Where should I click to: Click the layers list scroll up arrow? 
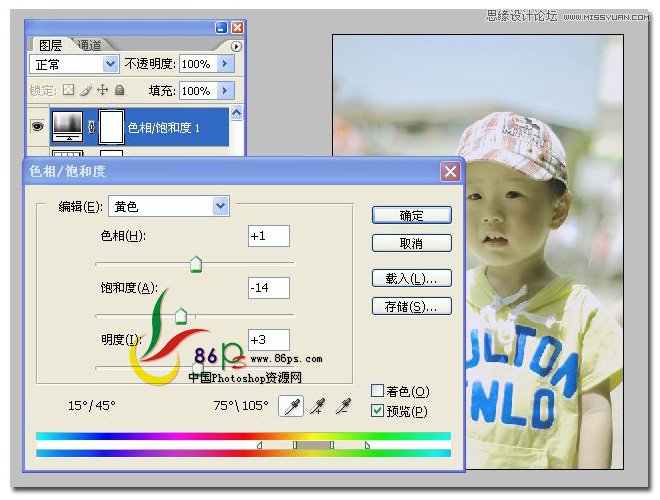click(237, 113)
